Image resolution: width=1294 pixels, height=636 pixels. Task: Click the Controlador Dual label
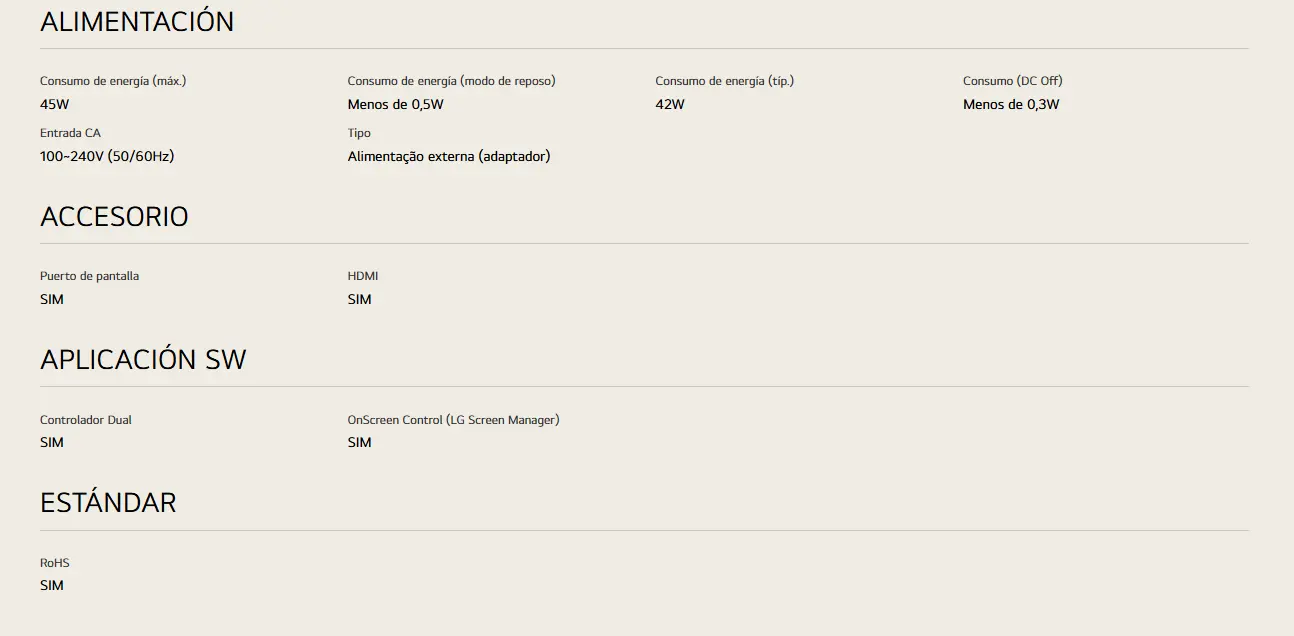[86, 420]
